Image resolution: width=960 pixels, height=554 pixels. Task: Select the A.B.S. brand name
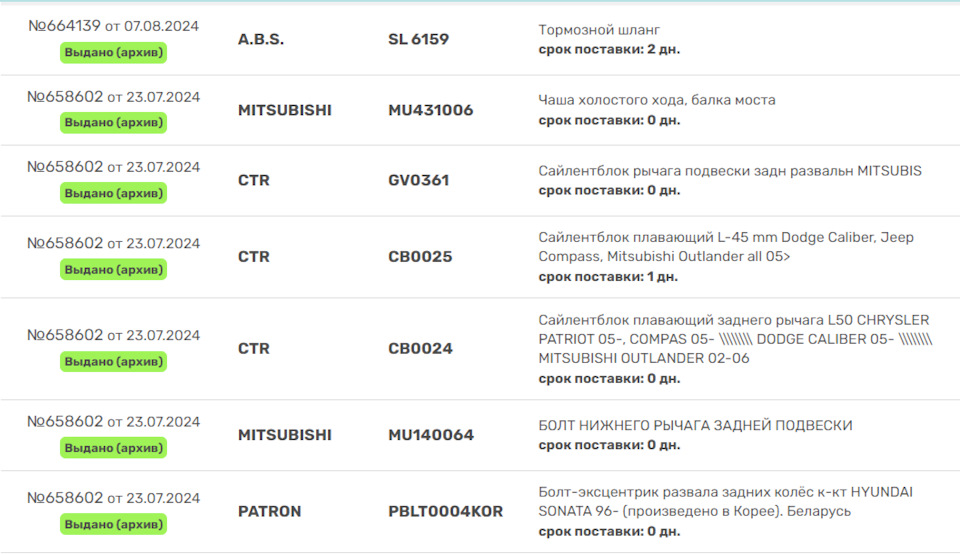[x=261, y=39]
